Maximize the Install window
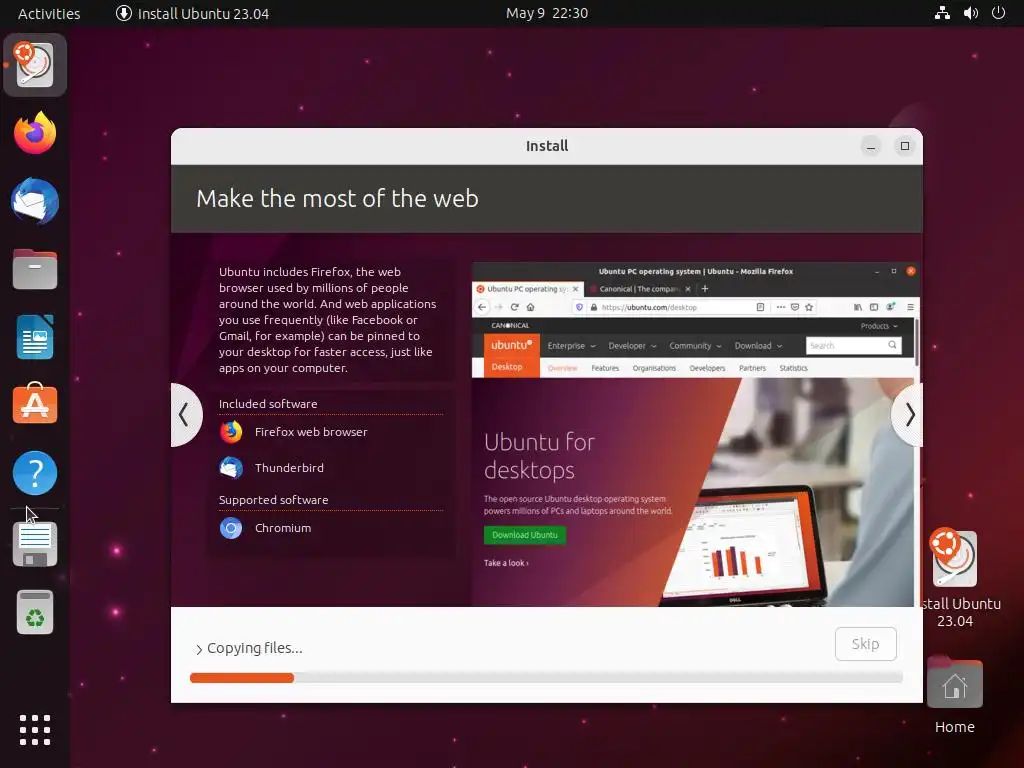 [904, 146]
